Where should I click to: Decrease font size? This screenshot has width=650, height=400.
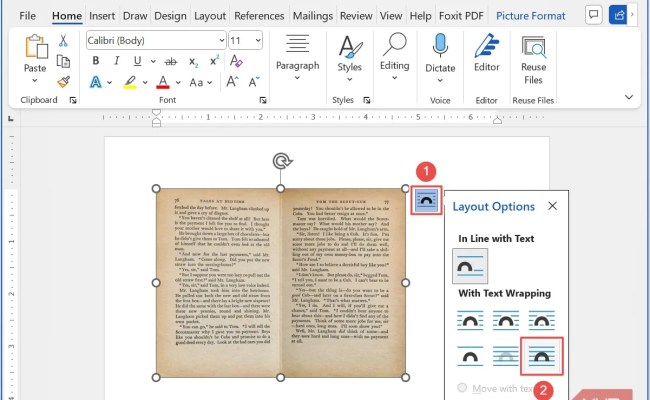[254, 82]
